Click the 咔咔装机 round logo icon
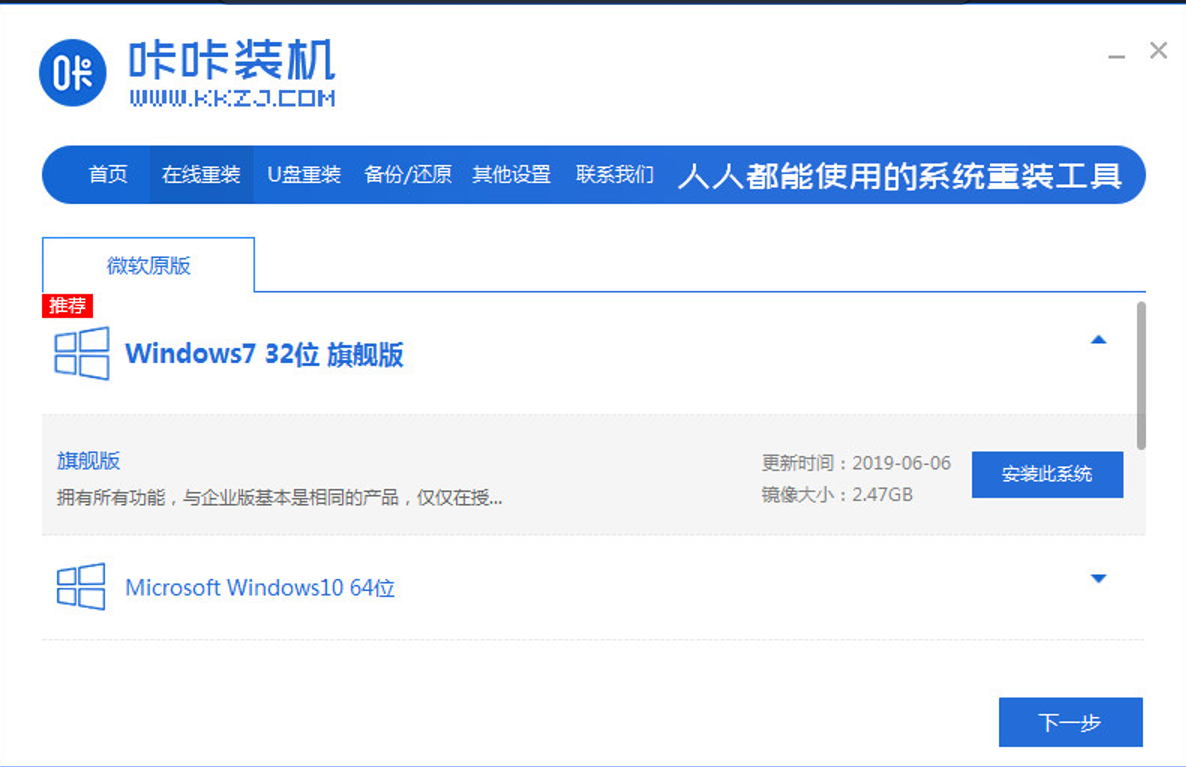Screen dimensions: 1186x767 pyautogui.click(x=73, y=73)
